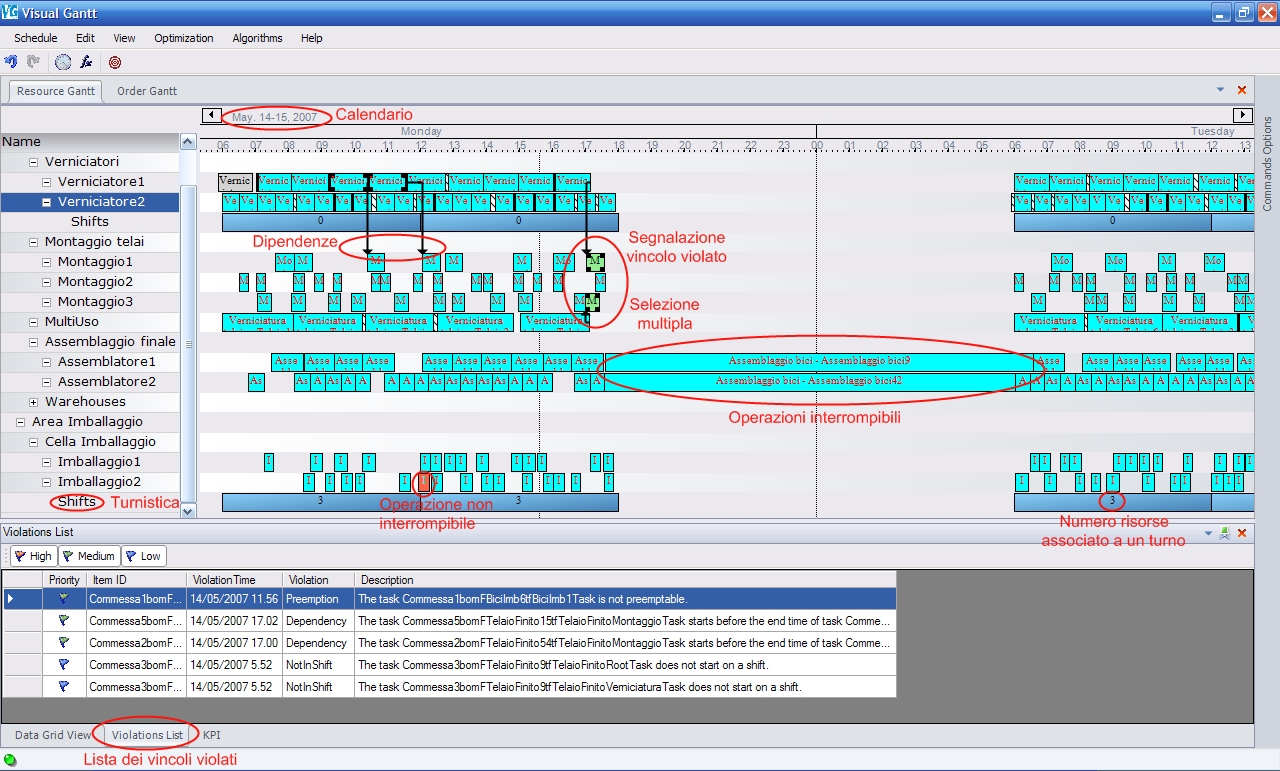The width and height of the screenshot is (1280, 771).
Task: Collapse the Verniciatori group
Action: pyautogui.click(x=34, y=162)
